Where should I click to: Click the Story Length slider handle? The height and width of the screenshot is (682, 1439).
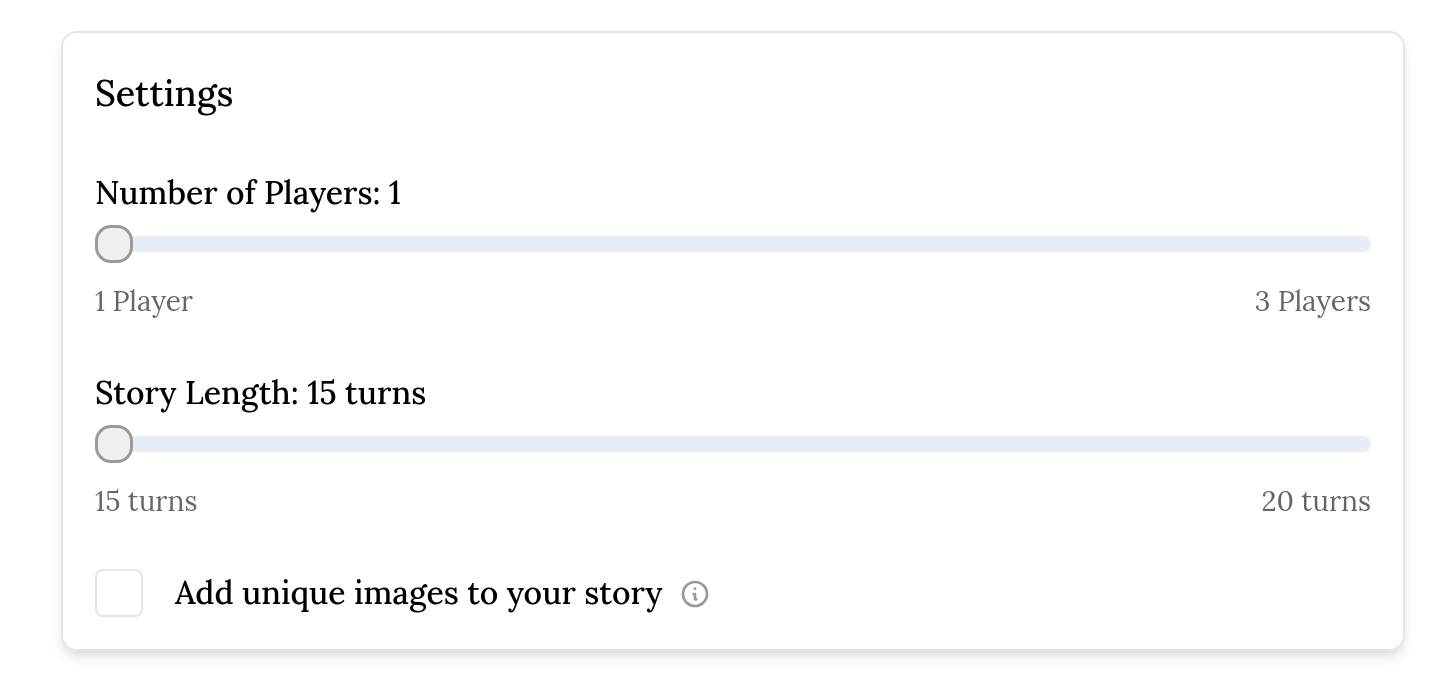click(114, 444)
